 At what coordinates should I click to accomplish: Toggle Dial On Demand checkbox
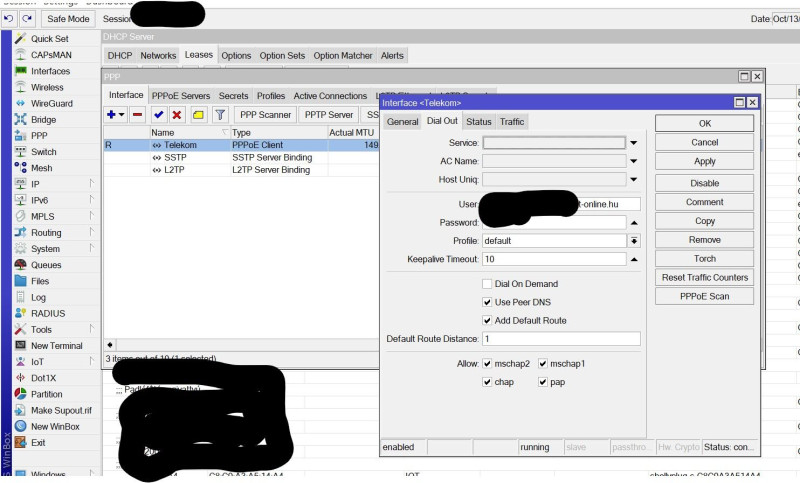pos(487,284)
